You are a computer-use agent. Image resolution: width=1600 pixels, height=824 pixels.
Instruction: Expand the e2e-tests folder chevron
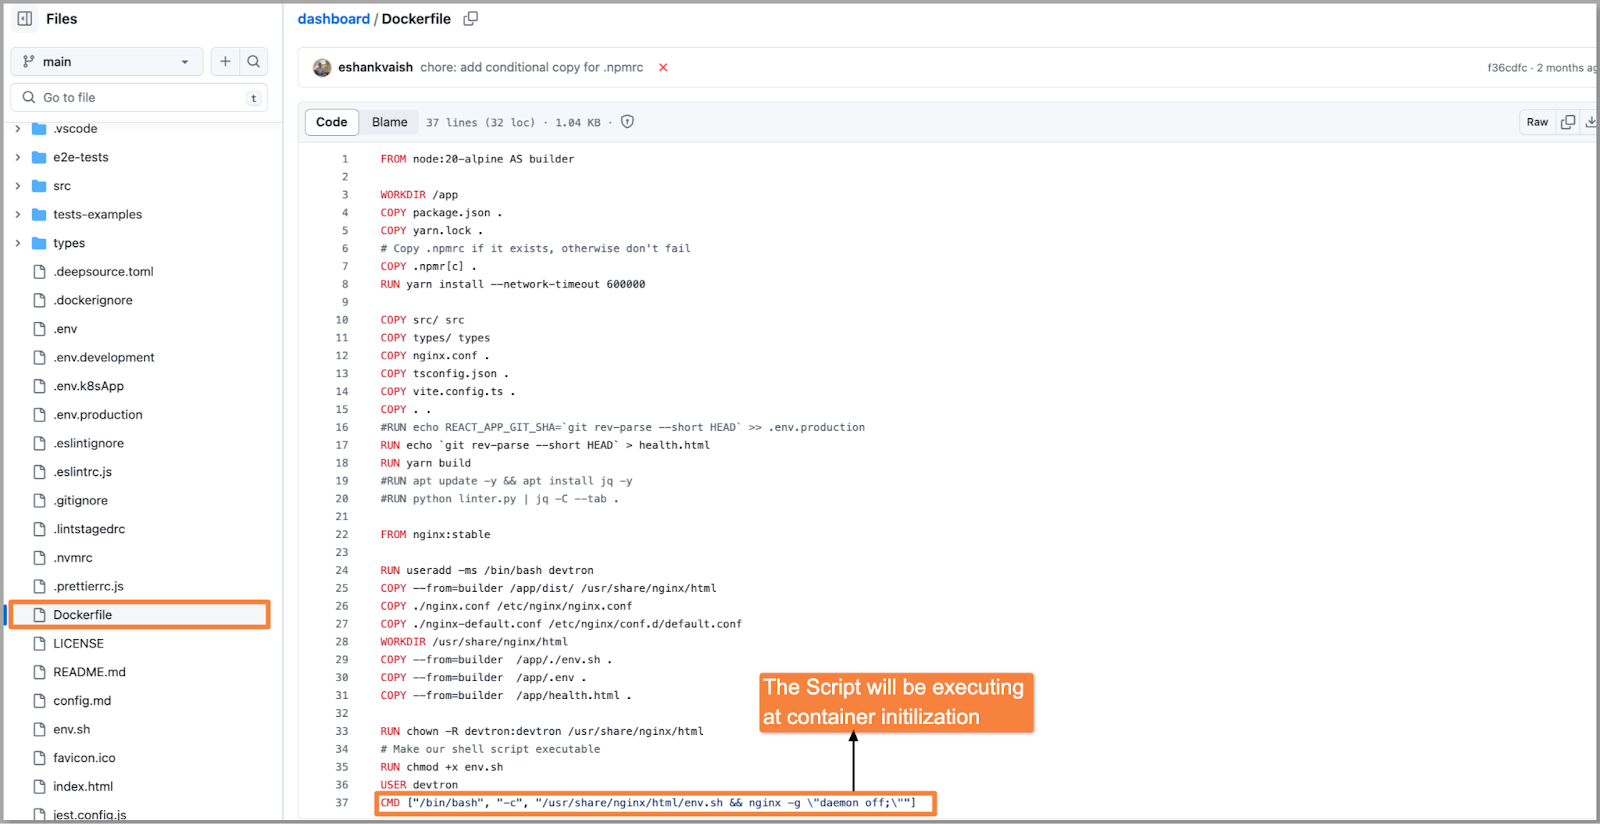click(18, 158)
